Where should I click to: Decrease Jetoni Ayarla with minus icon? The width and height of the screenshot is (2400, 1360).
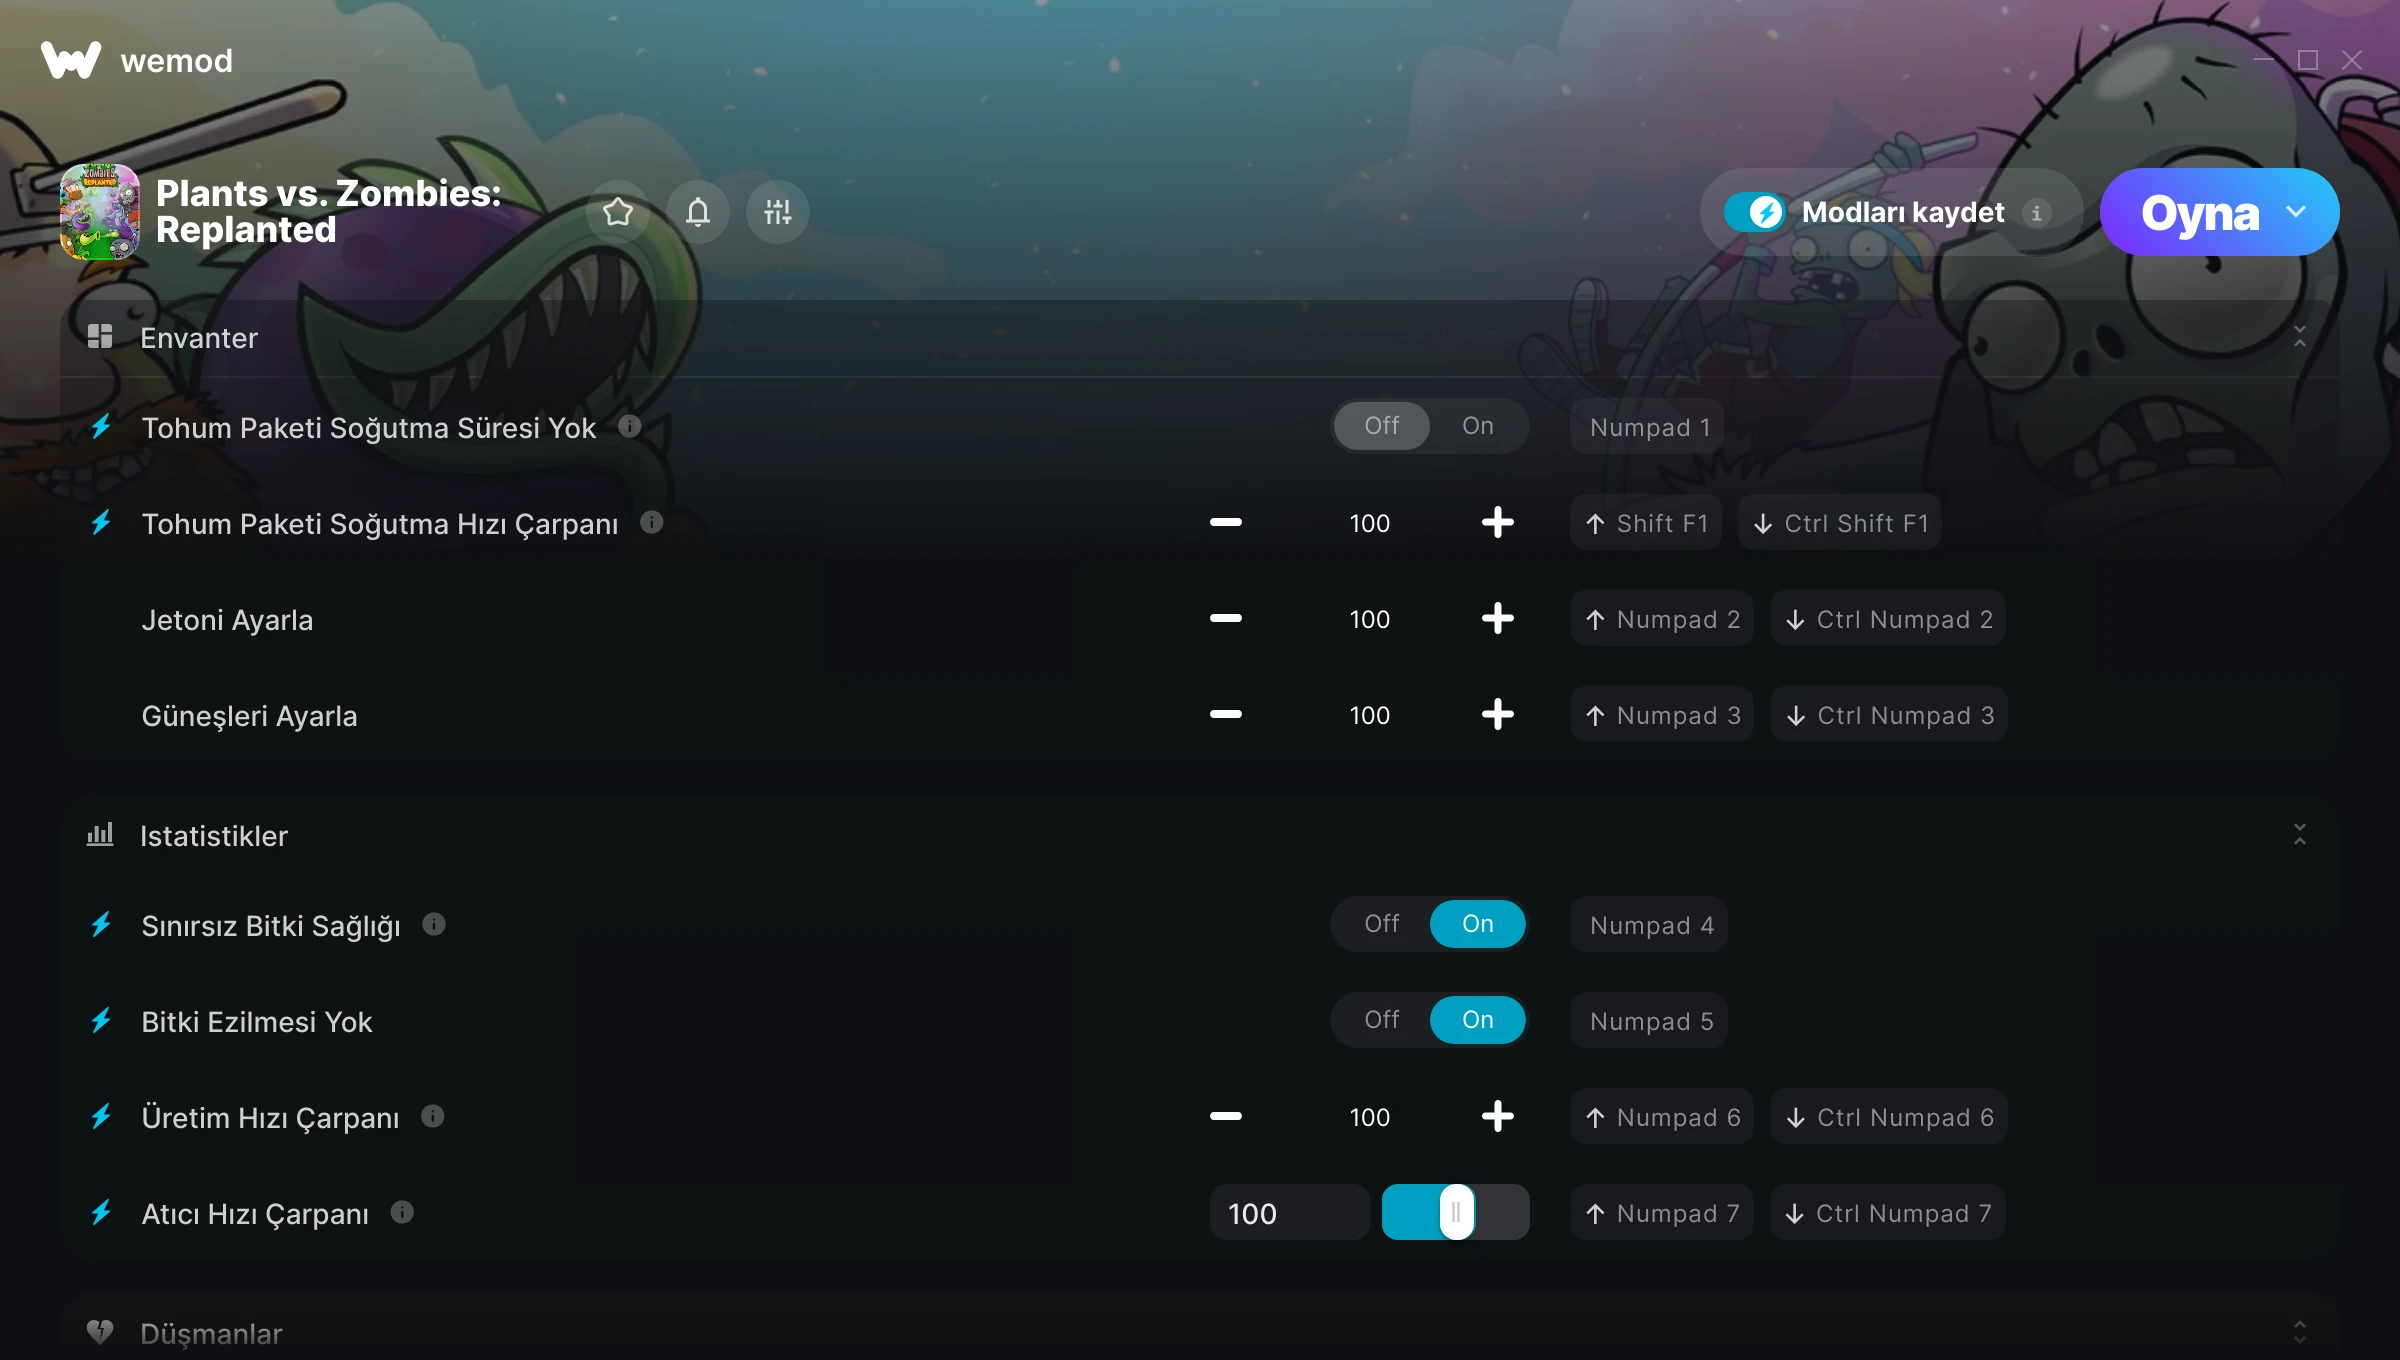coord(1226,619)
